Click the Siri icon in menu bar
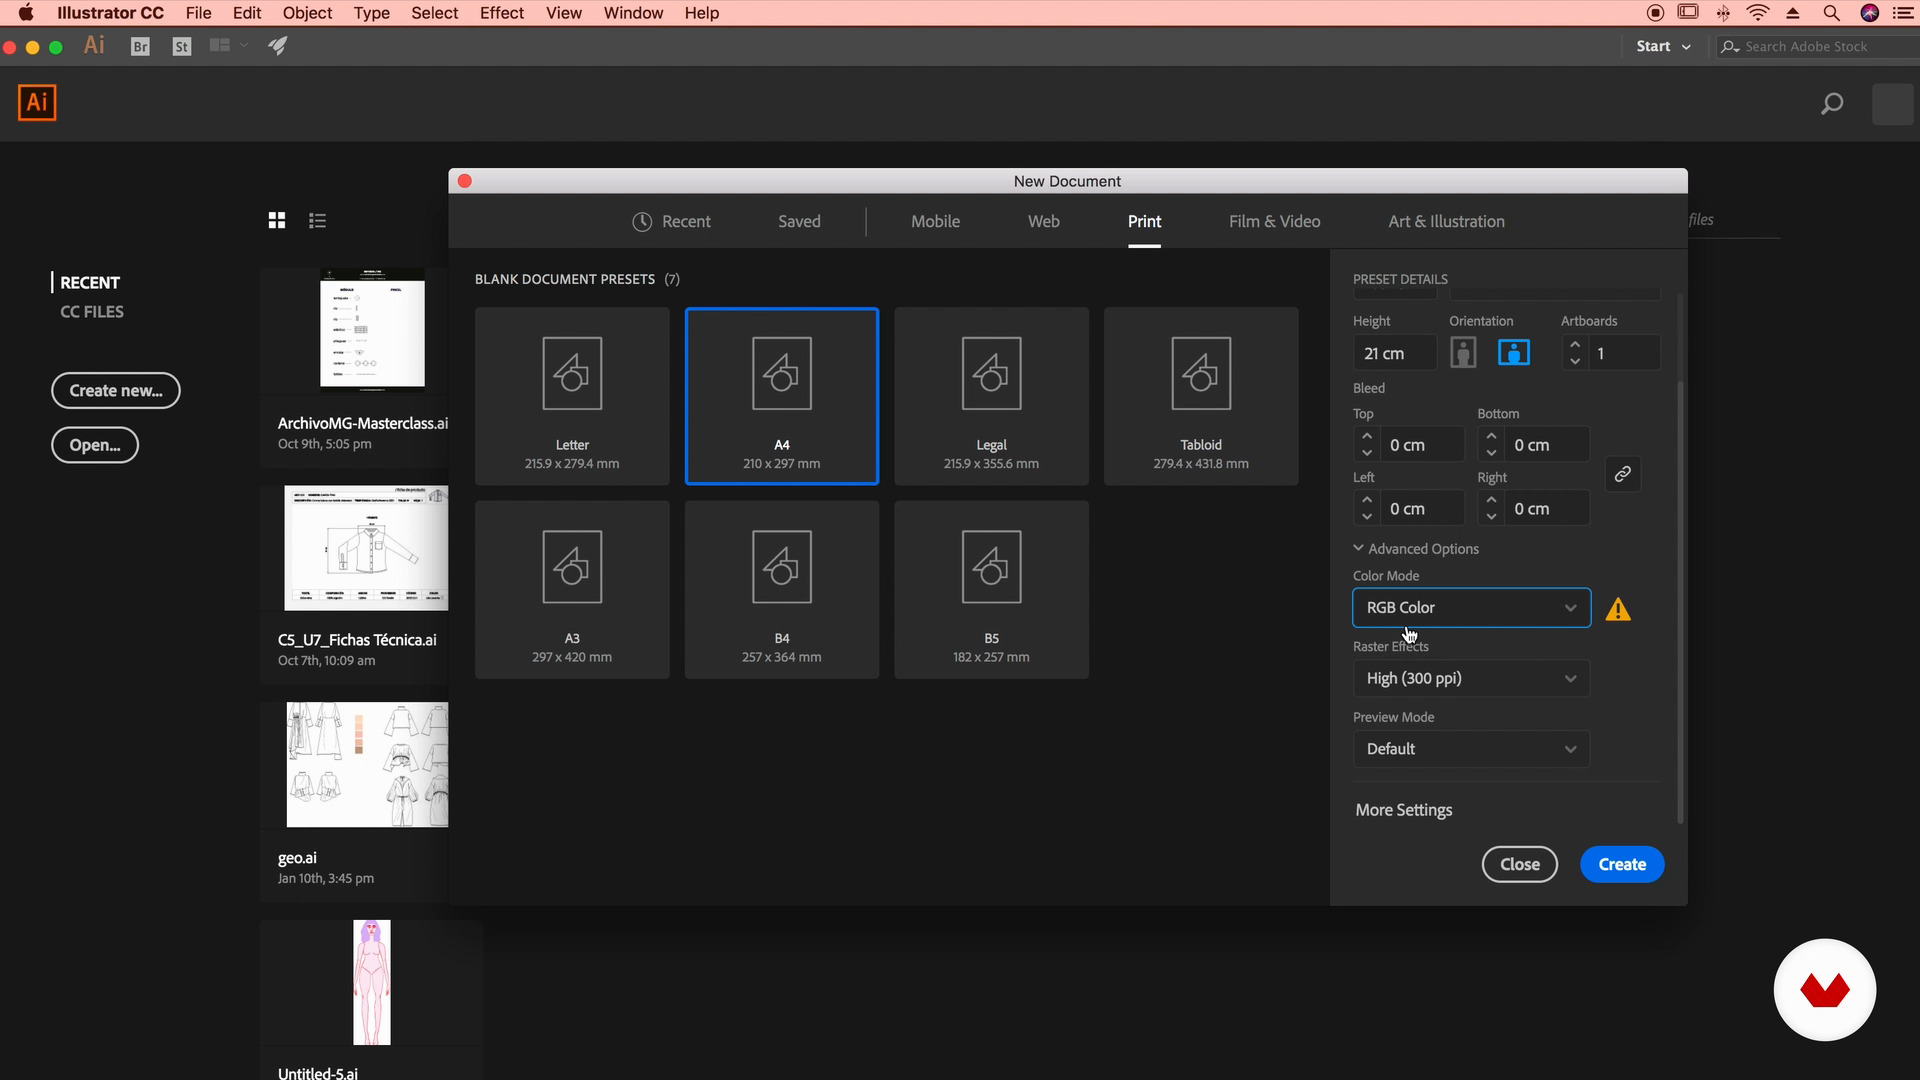1920x1080 pixels. click(1869, 13)
